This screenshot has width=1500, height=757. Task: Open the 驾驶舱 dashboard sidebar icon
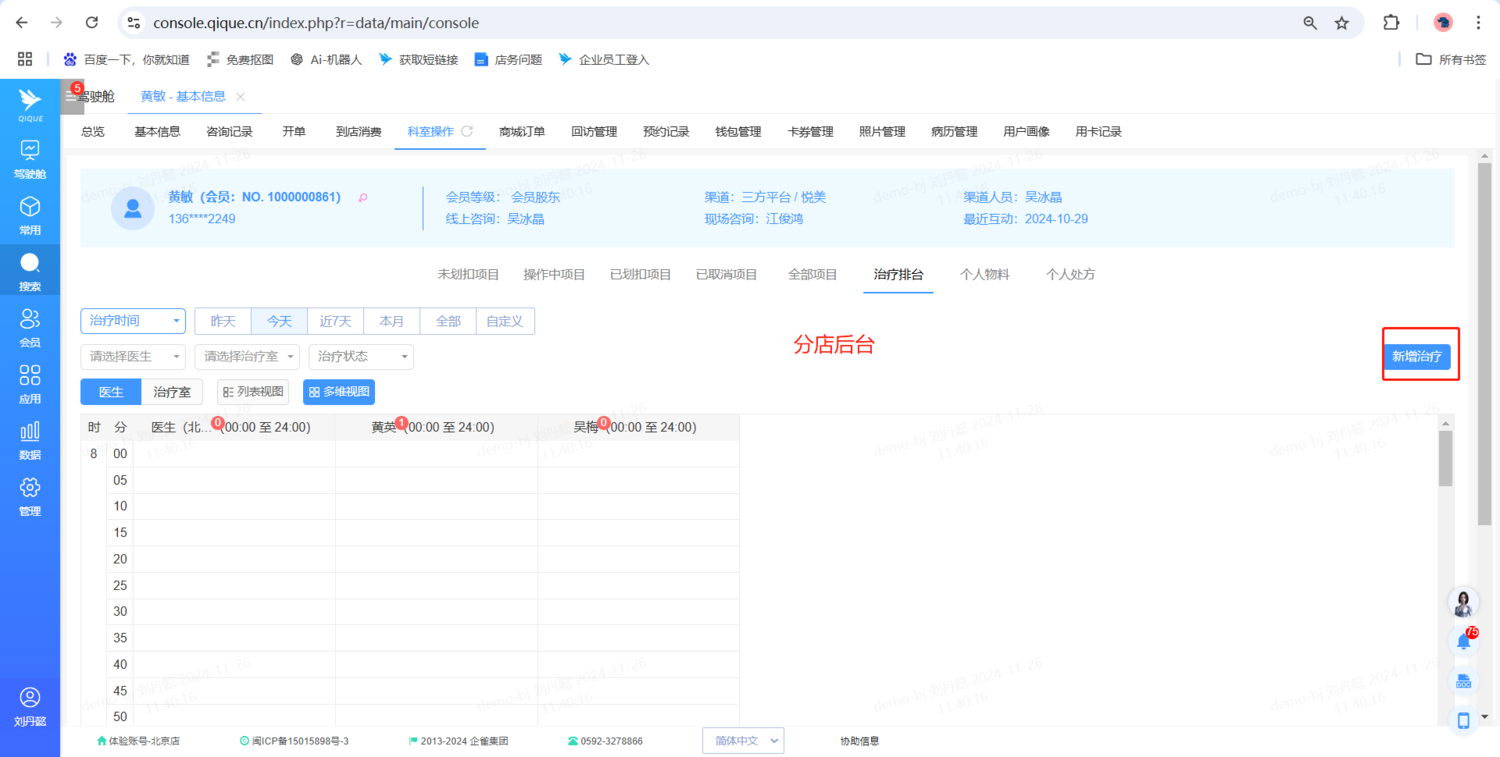click(x=30, y=158)
